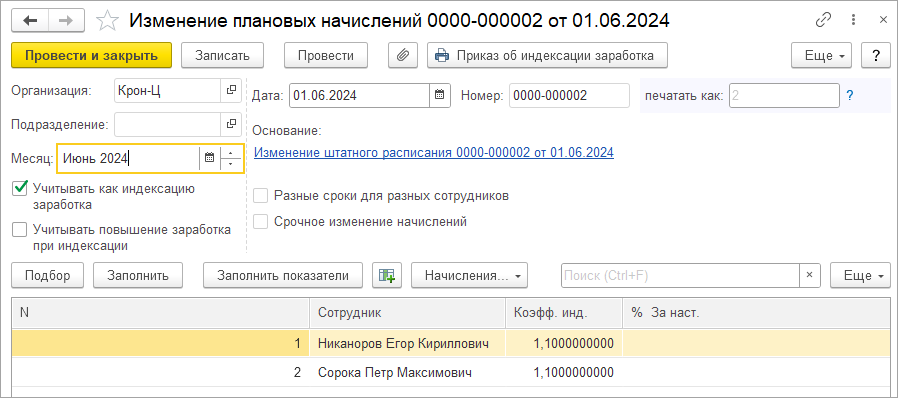Copy link using the chain icon
Viewport: 898px width, 398px height.
824,20
